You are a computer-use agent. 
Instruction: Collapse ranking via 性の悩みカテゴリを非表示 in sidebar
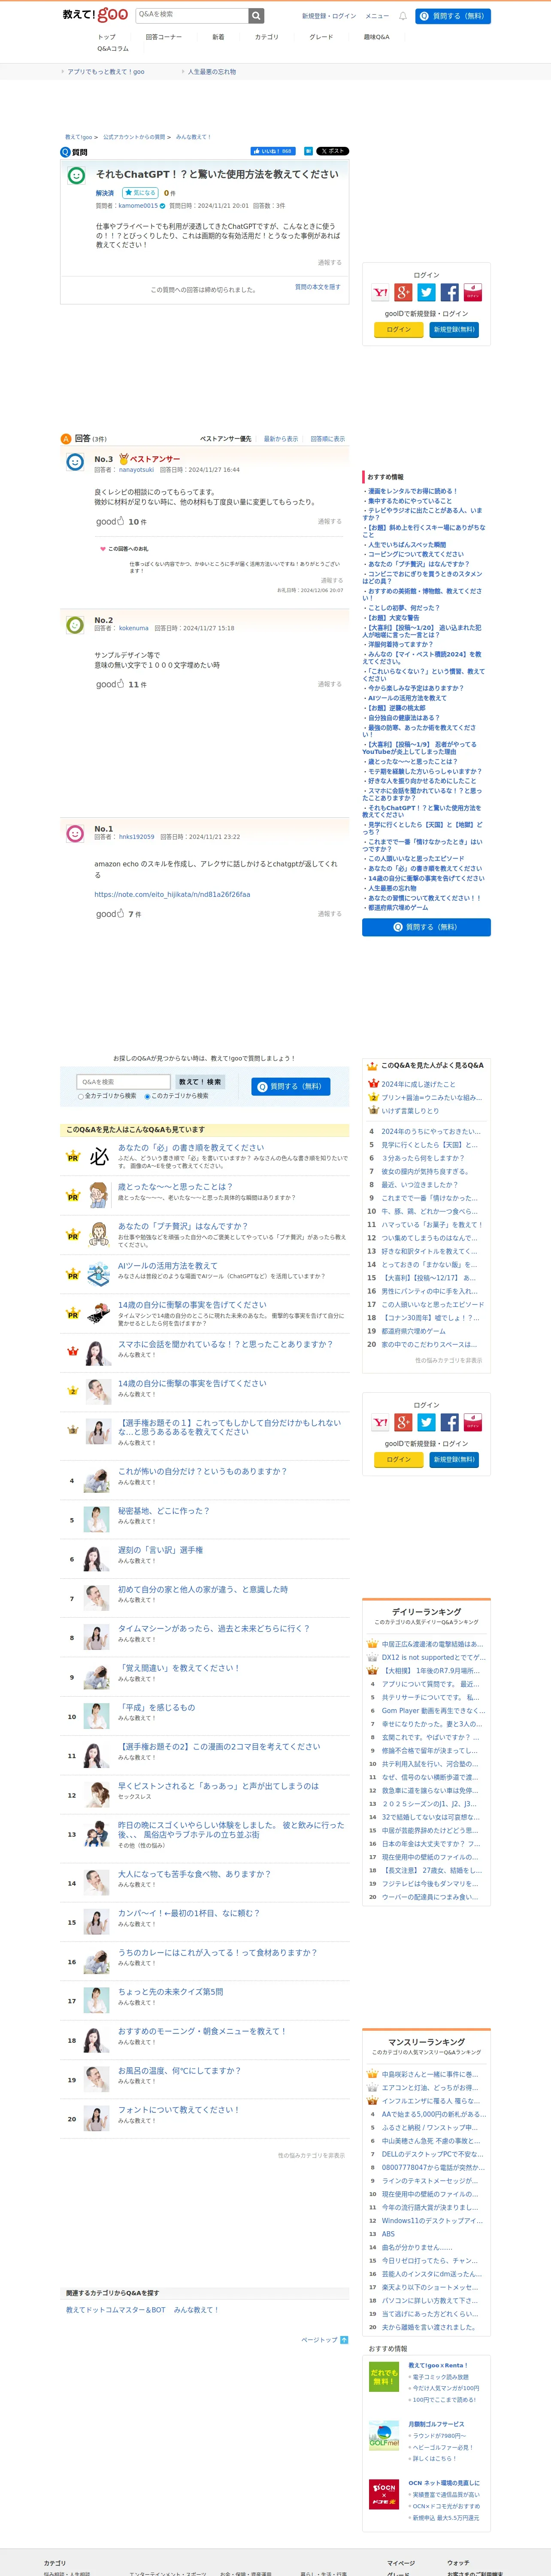[x=449, y=1360]
